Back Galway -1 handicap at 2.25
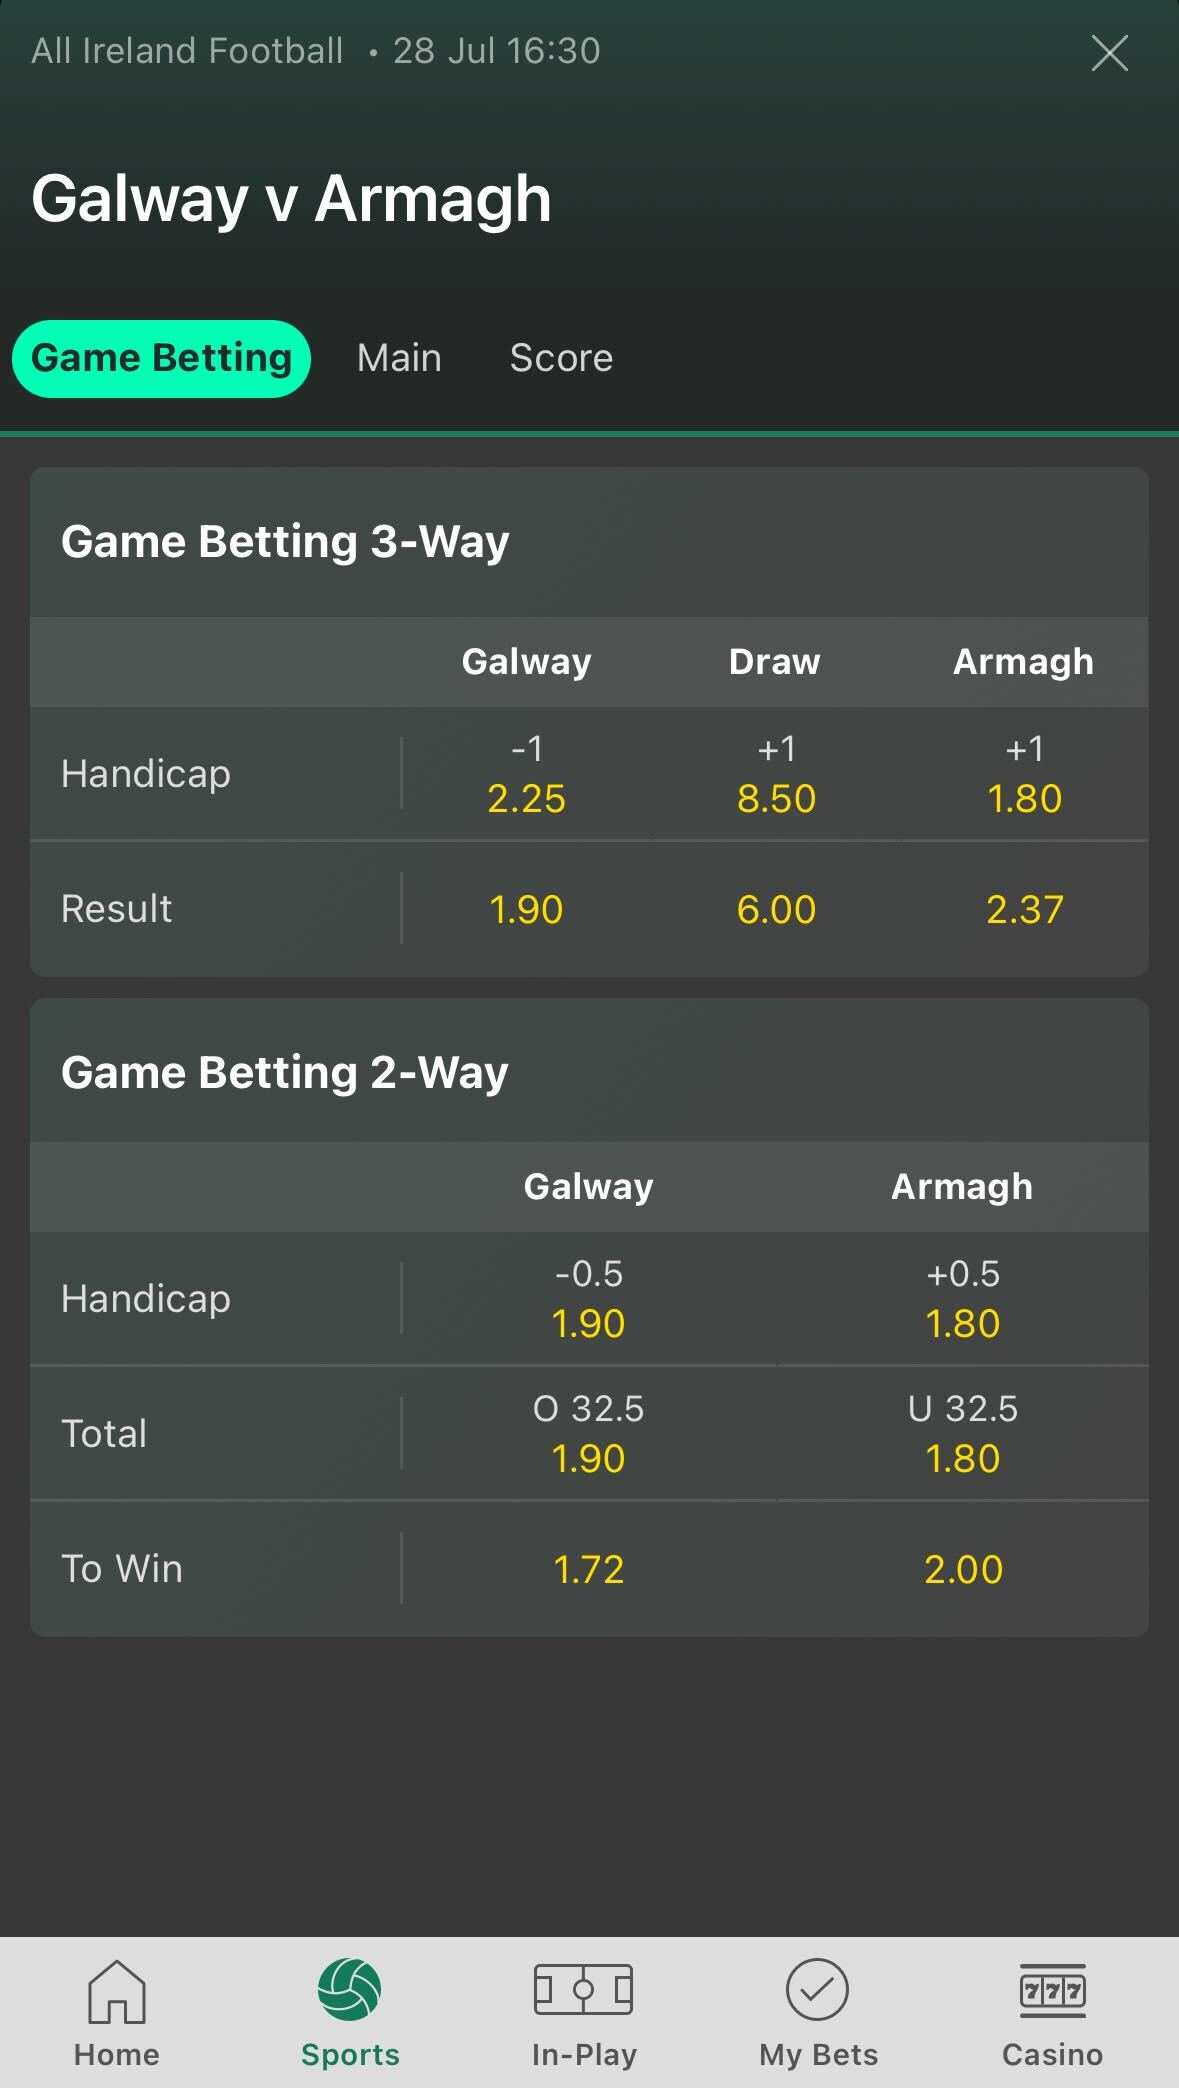1179x2088 pixels. point(527,775)
